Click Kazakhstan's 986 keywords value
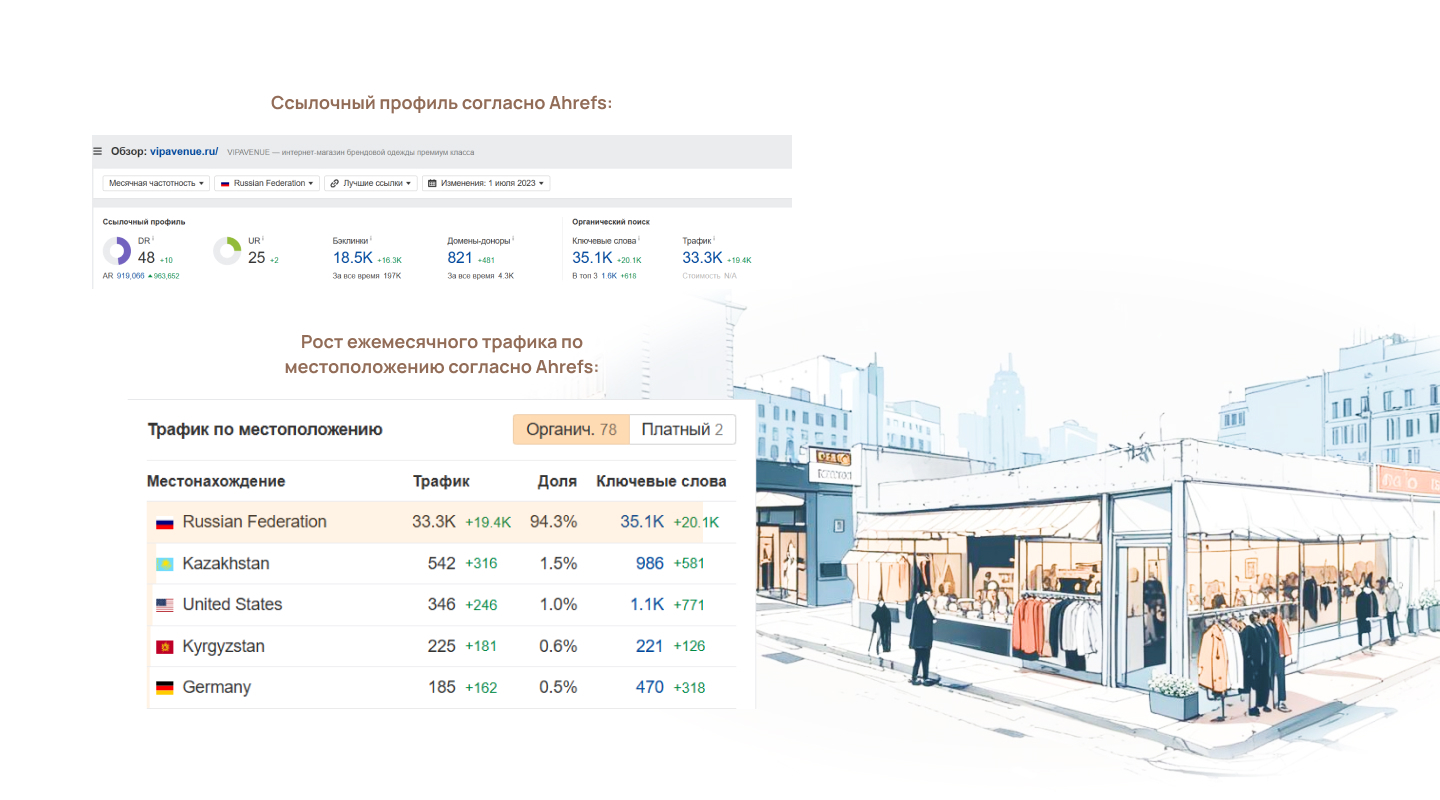The height and width of the screenshot is (800, 1440). [649, 564]
